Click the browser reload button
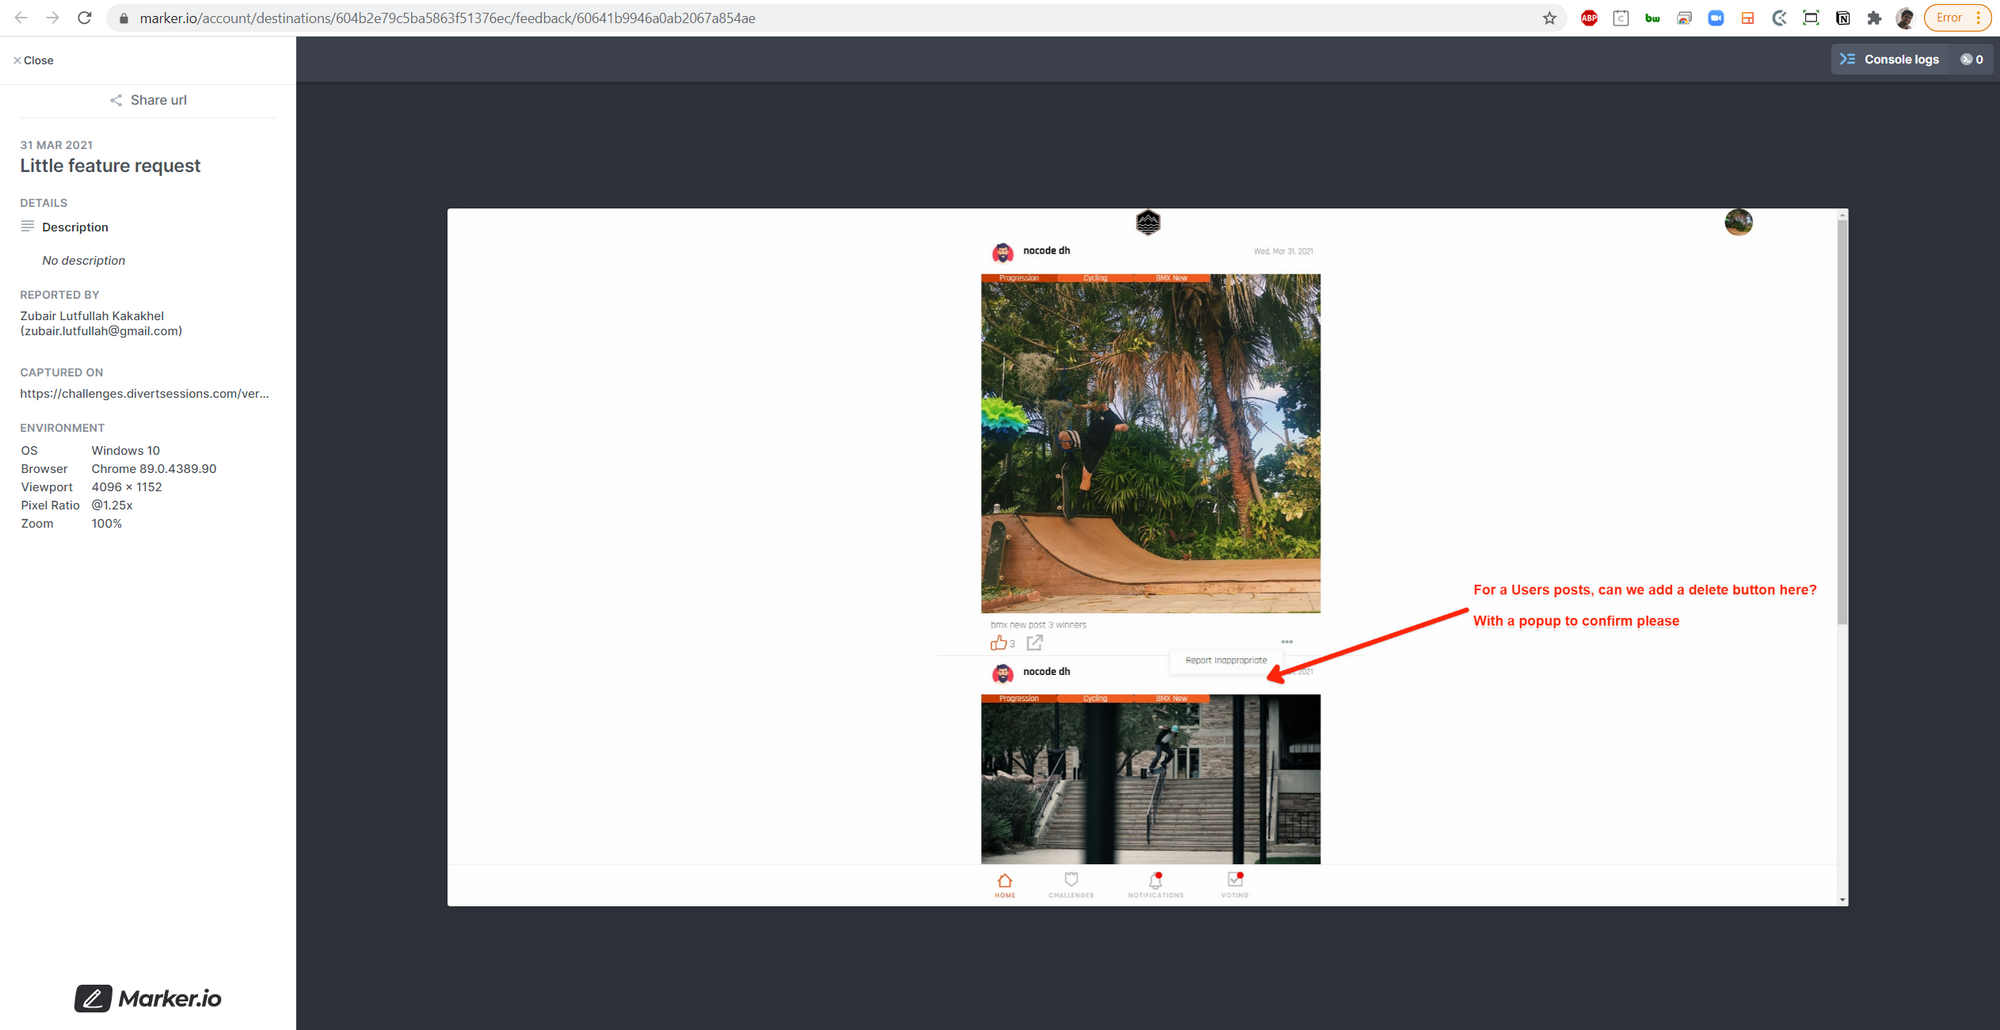The image size is (2000, 1030). tap(85, 18)
